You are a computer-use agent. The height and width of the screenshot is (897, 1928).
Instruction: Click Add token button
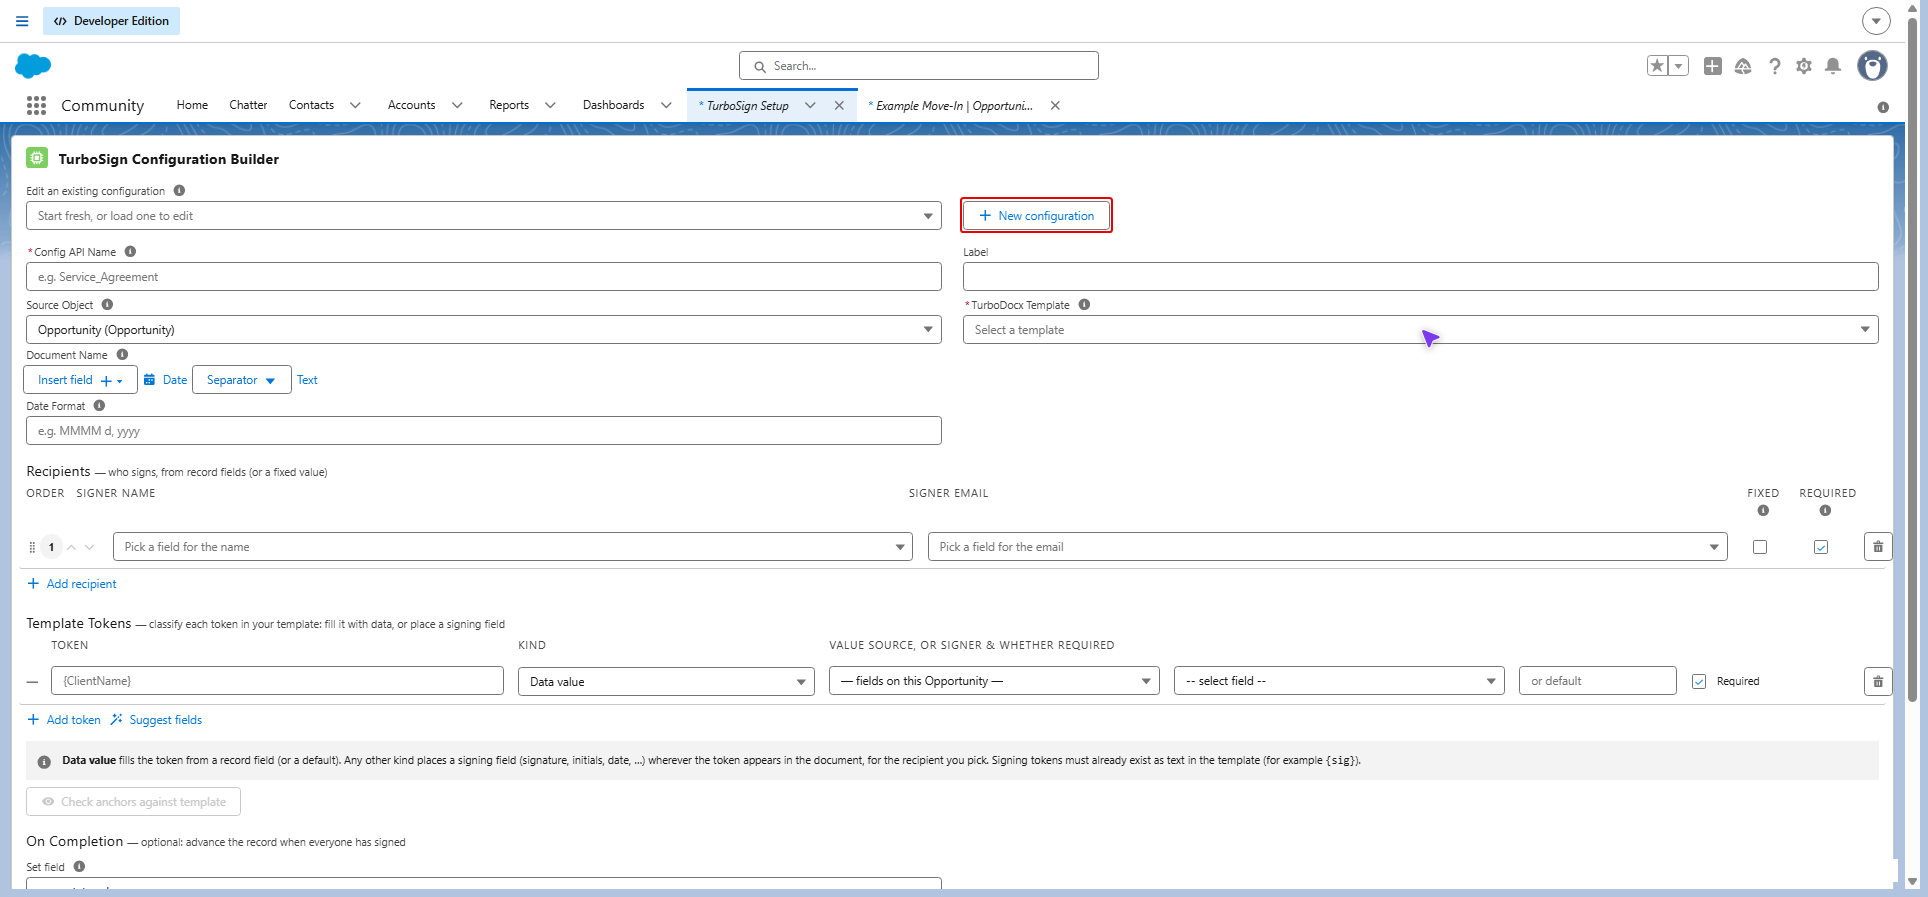[64, 720]
